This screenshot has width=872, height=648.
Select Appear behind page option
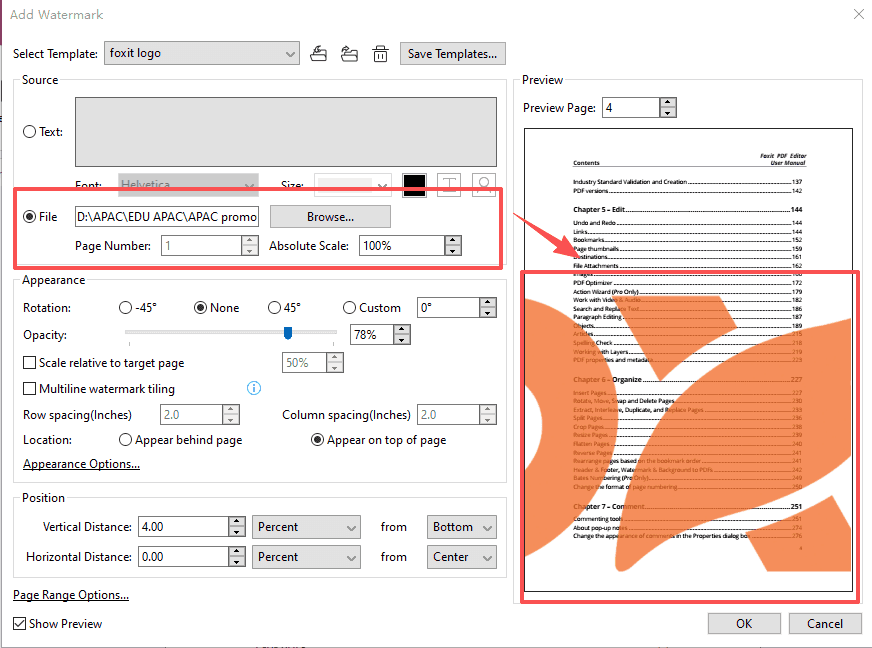click(126, 440)
